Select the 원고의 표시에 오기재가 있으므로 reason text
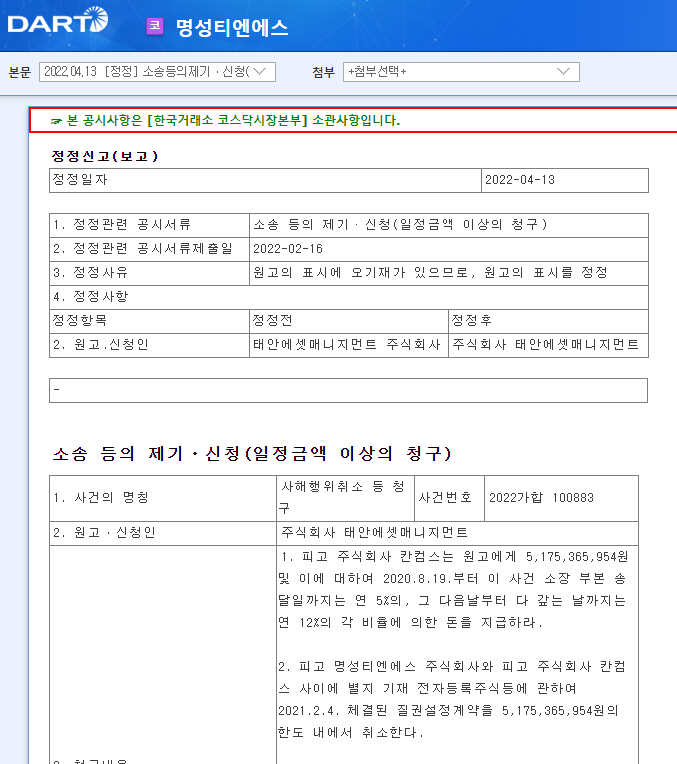 [x=430, y=272]
